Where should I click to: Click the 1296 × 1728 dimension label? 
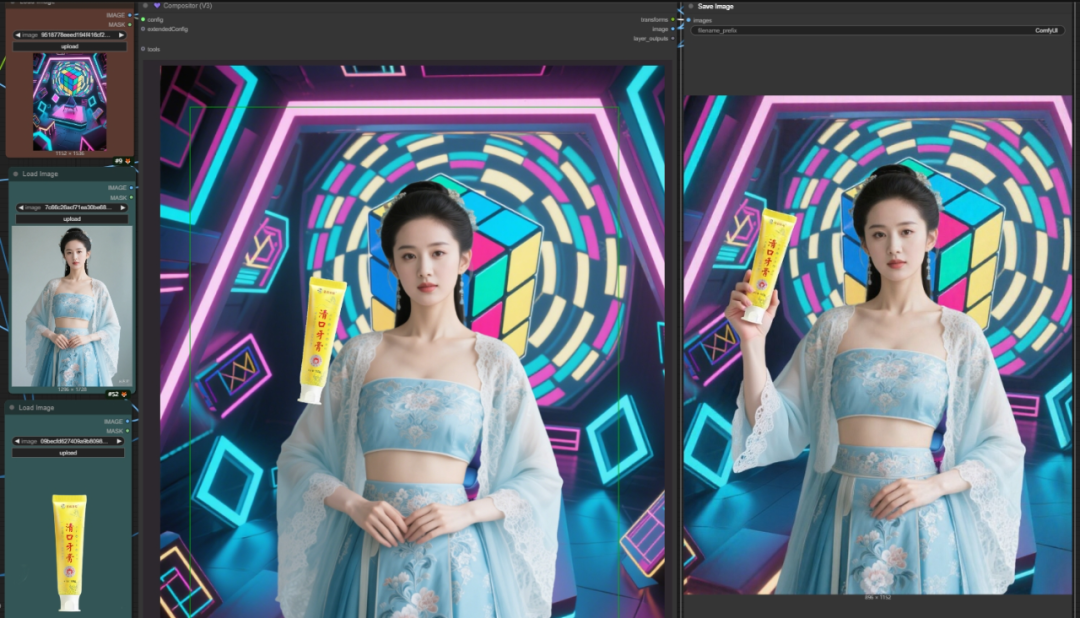[72, 390]
